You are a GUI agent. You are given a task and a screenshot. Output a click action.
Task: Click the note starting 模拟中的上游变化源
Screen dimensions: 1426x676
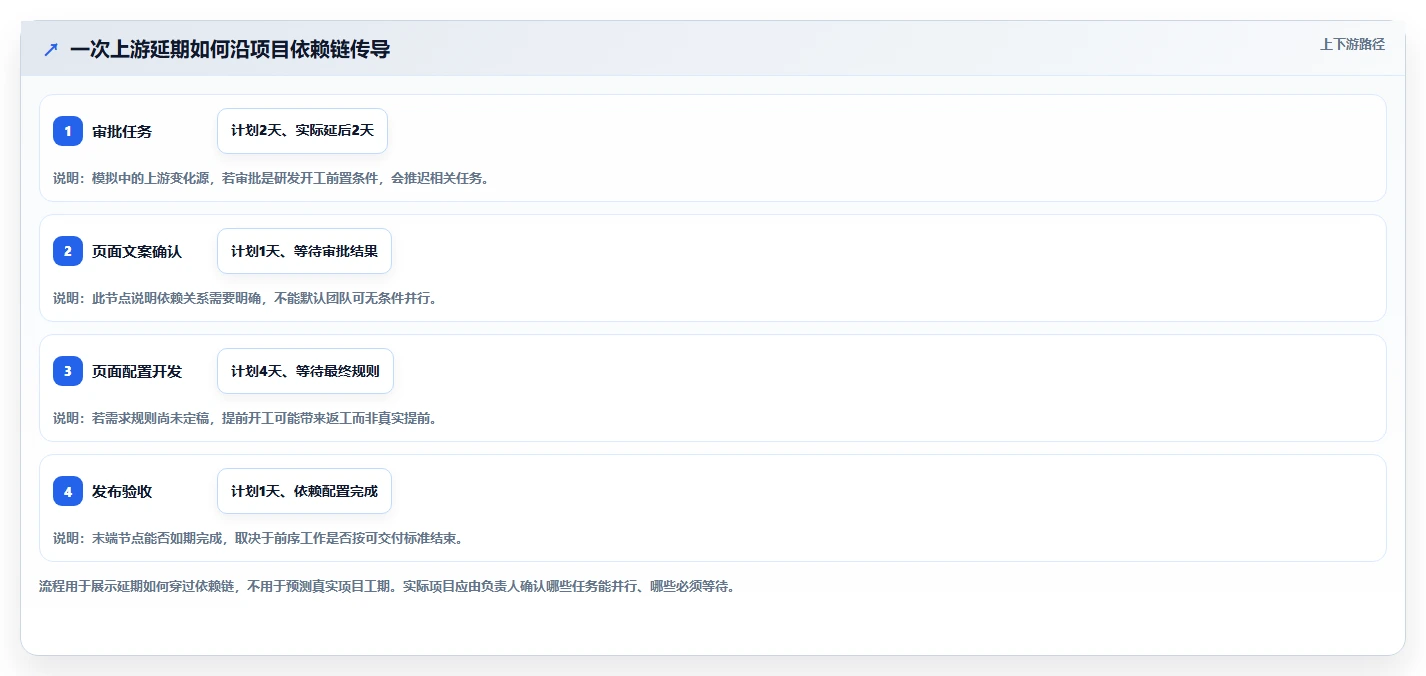pyautogui.click(x=271, y=178)
